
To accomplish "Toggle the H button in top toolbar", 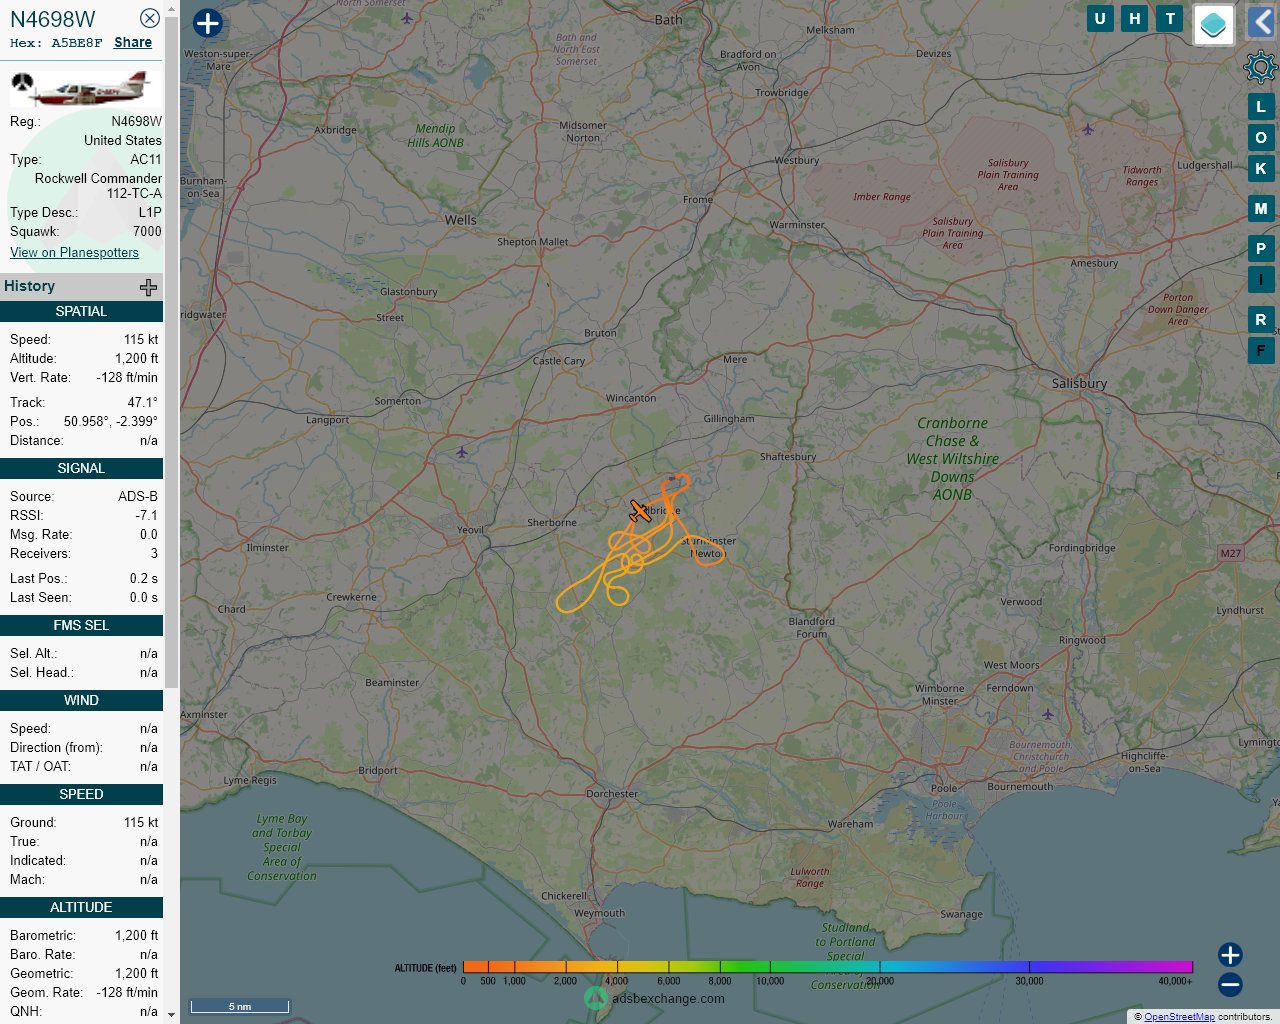I will point(1135,18).
